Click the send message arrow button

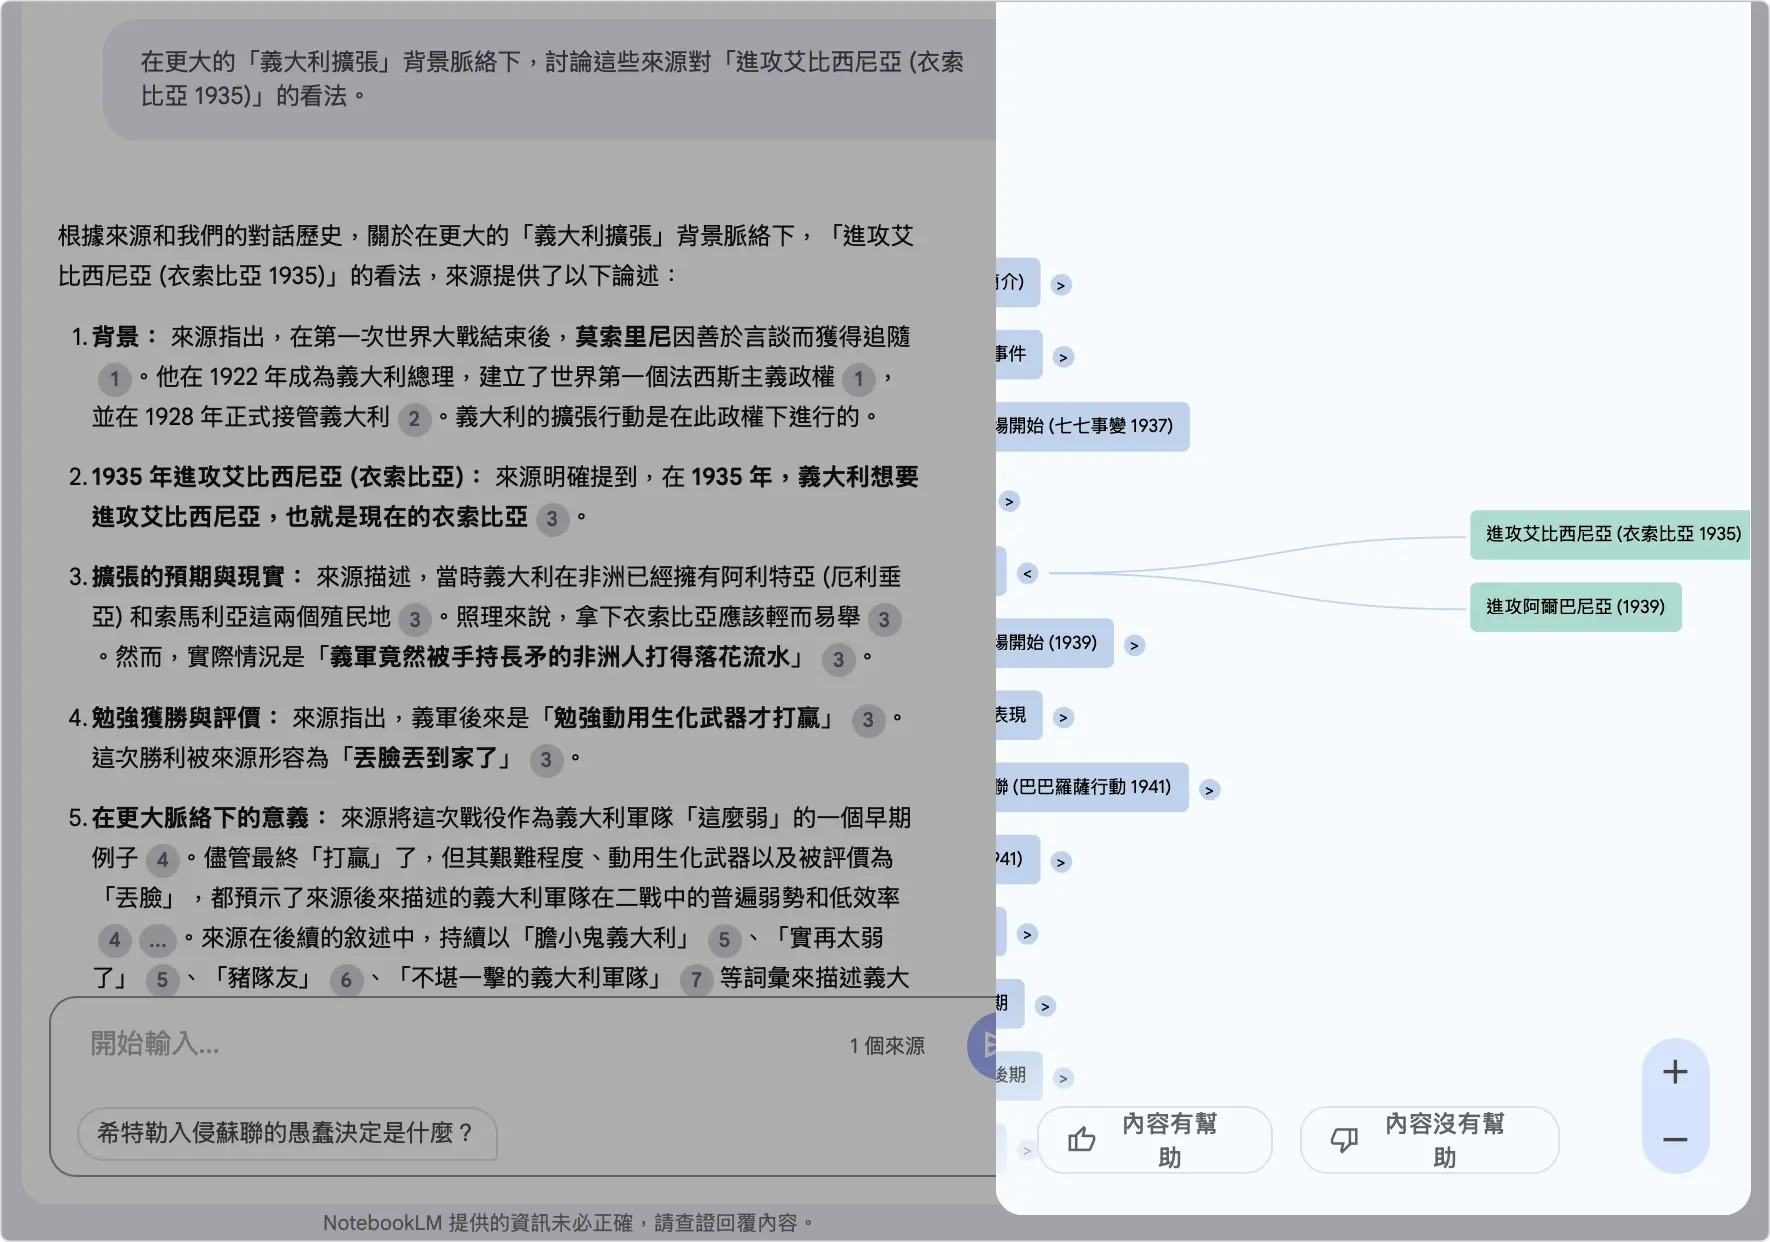point(983,1046)
